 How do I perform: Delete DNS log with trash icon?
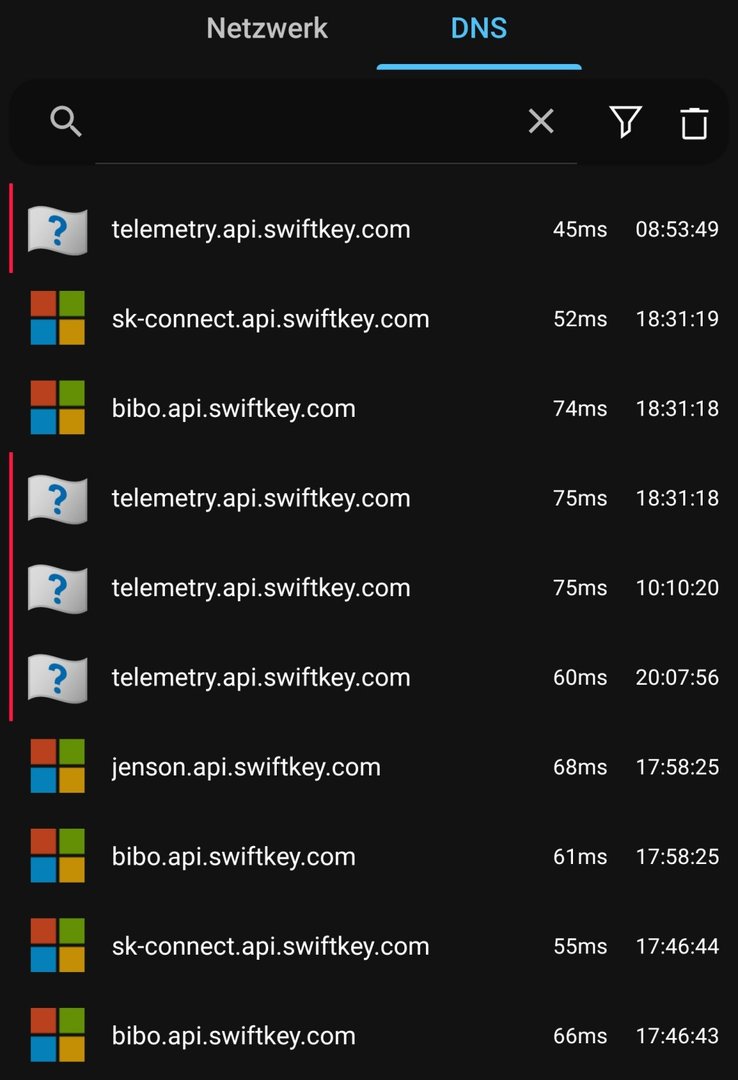pos(694,123)
